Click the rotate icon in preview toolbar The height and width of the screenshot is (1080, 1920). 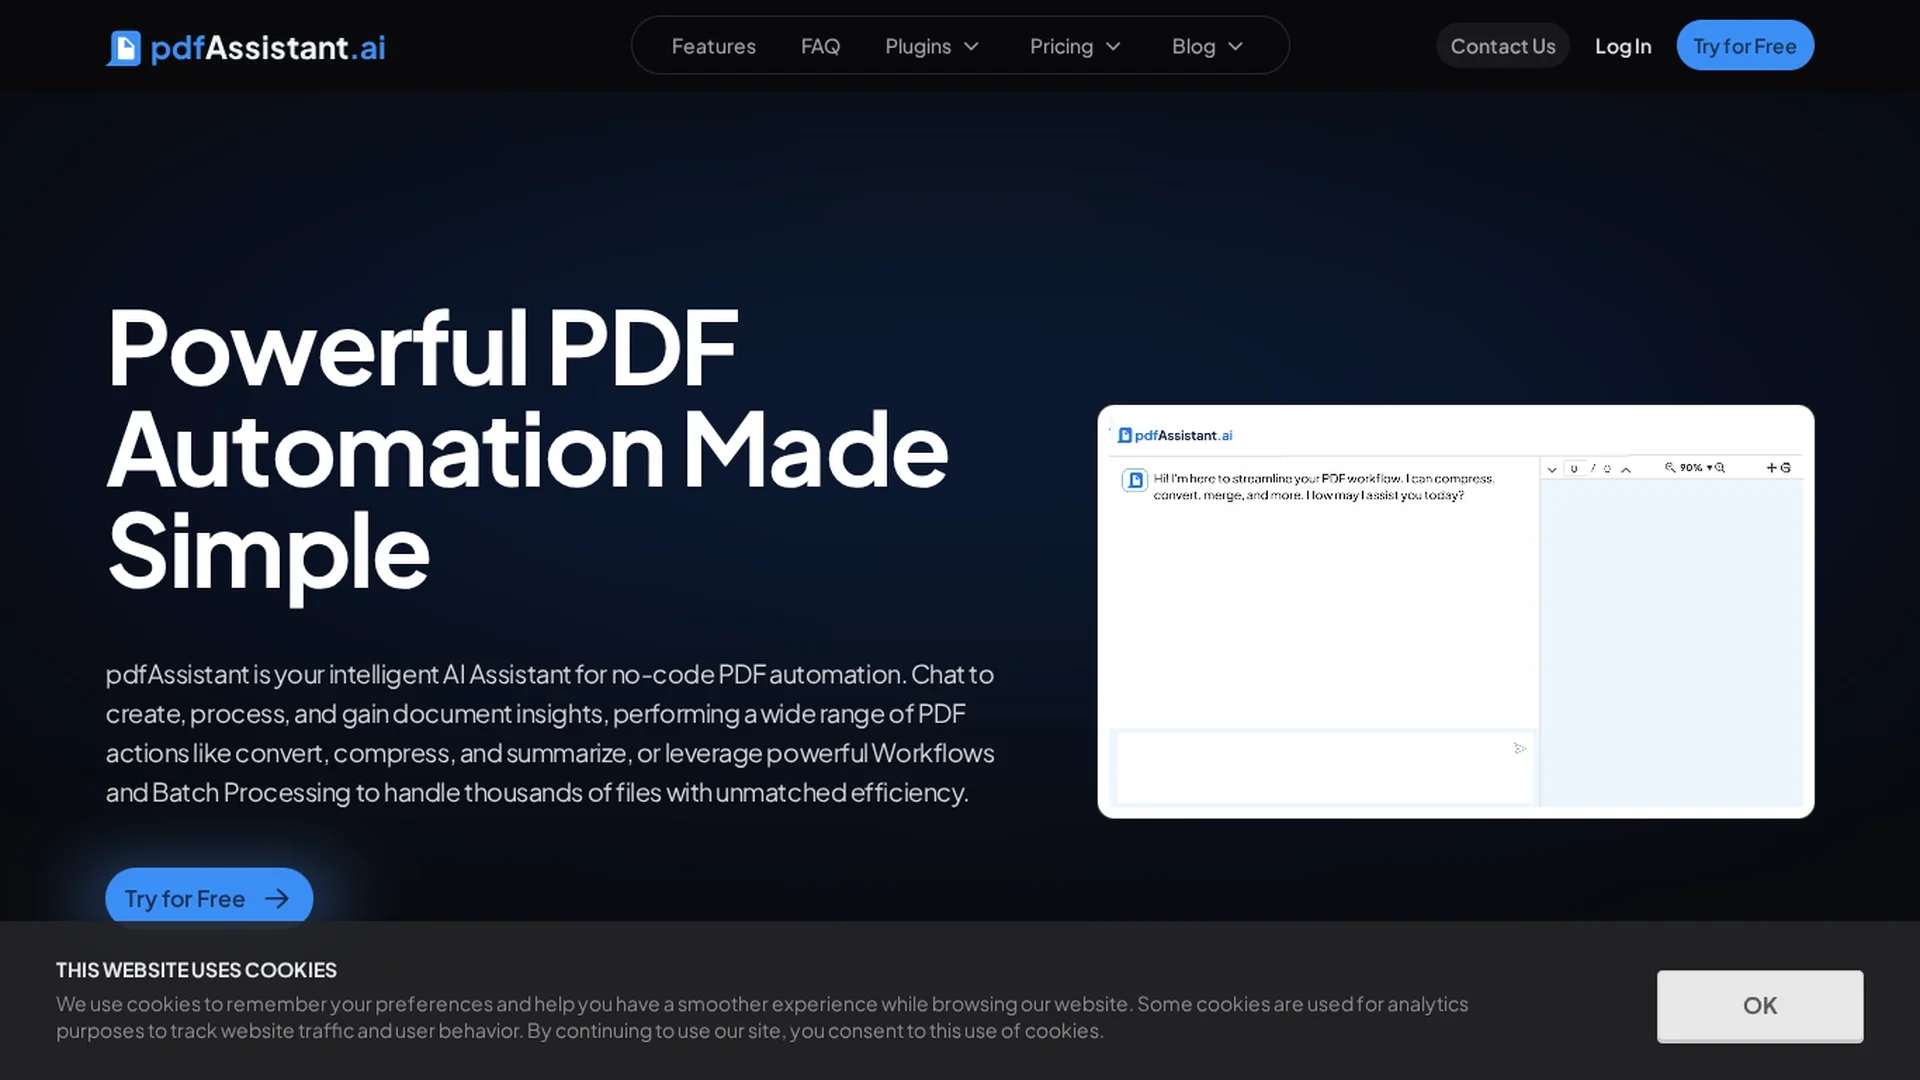pos(1786,468)
